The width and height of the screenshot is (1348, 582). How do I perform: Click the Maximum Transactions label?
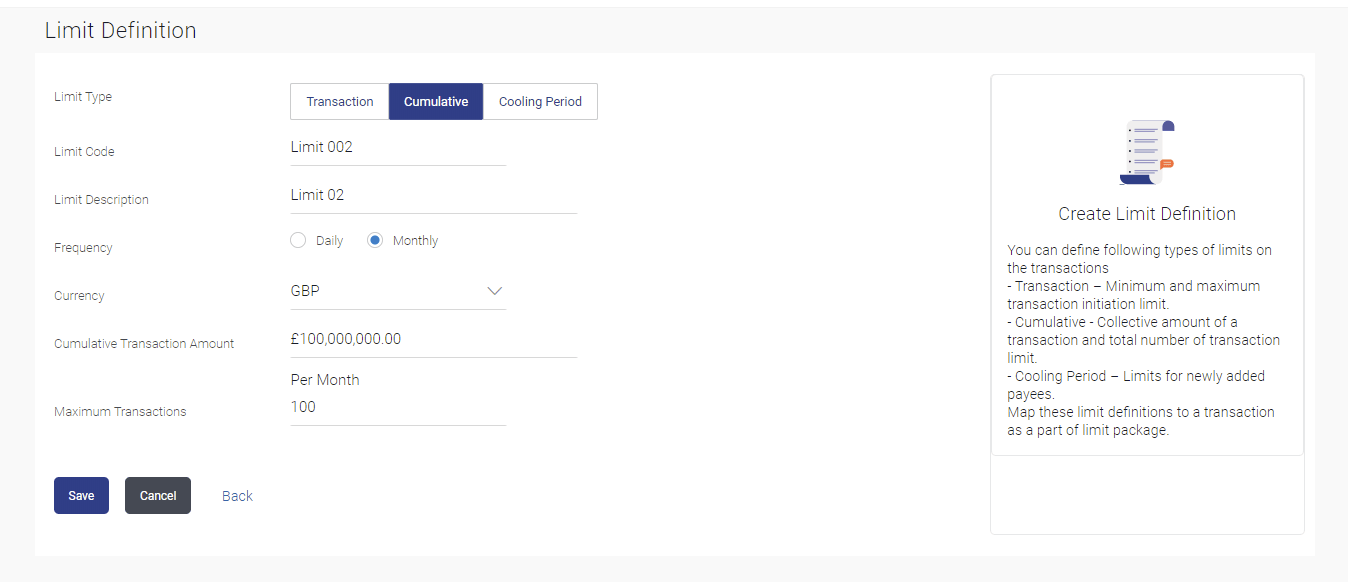click(120, 412)
